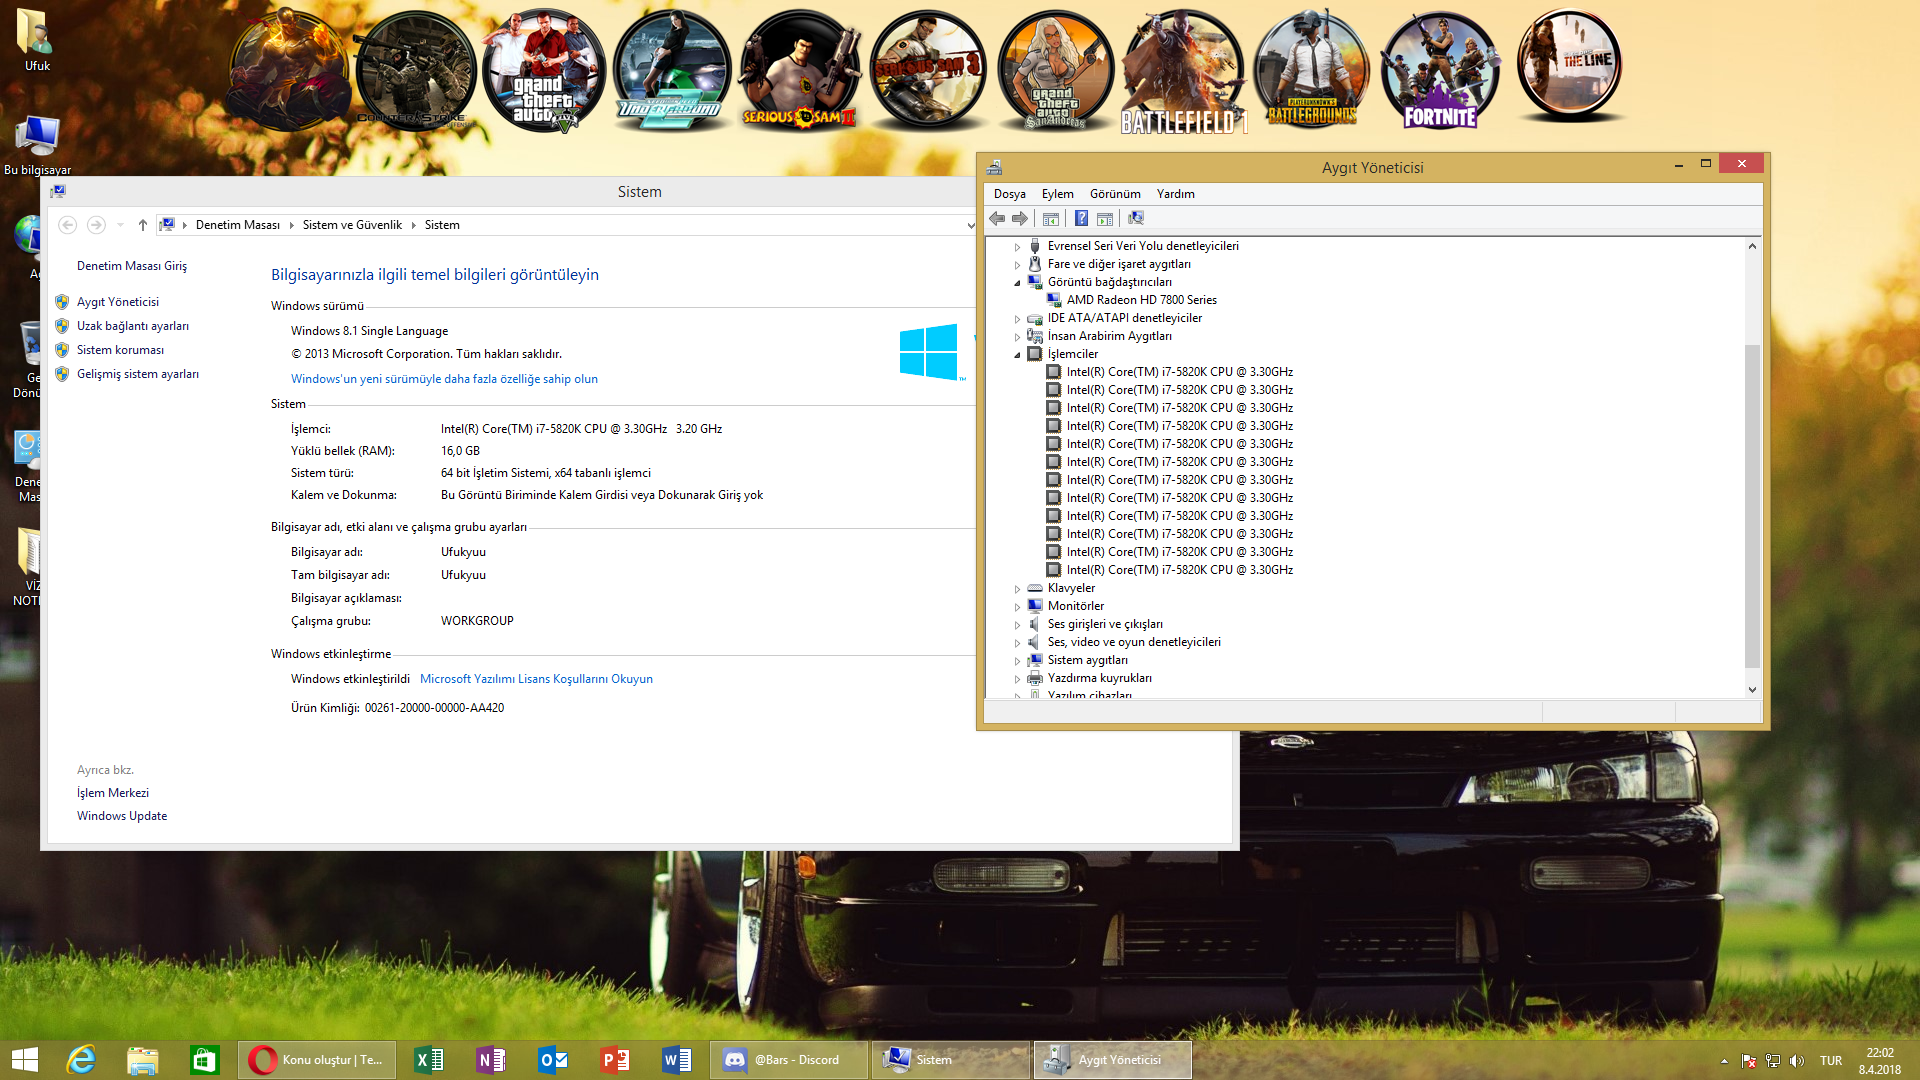Click Sistem ve Güvenlik breadcrumb
This screenshot has width=1920, height=1080.
352,225
